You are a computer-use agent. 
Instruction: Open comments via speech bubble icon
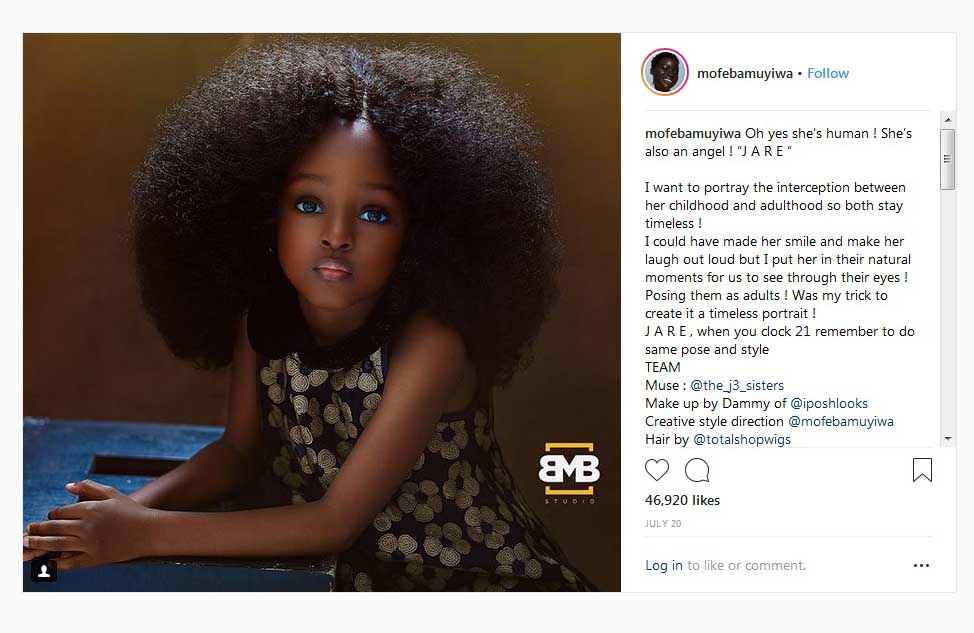pyautogui.click(x=697, y=470)
